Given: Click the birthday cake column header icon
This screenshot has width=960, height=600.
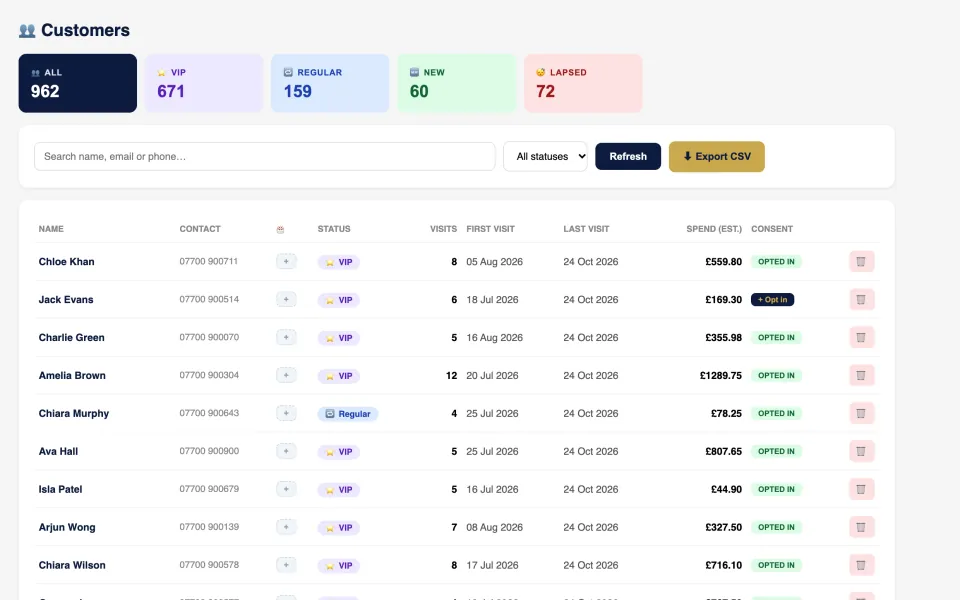Looking at the screenshot, I should point(280,230).
